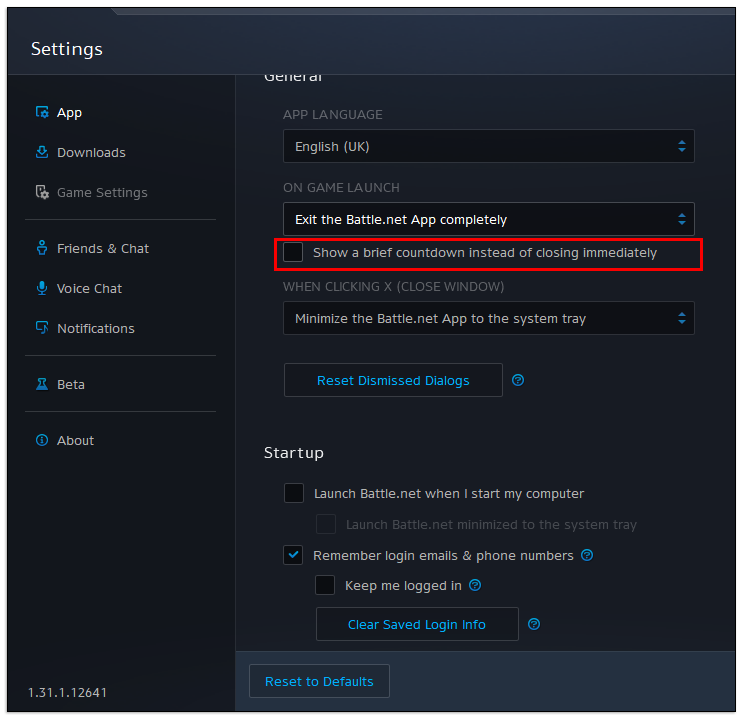Go to Game Settings section
The height and width of the screenshot is (720, 744).
coord(102,193)
